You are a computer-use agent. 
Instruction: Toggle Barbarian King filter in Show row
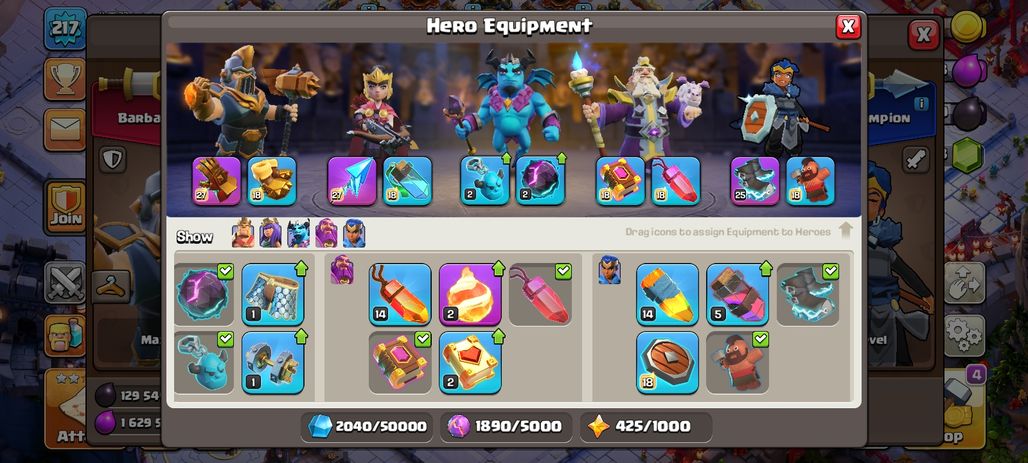[243, 233]
